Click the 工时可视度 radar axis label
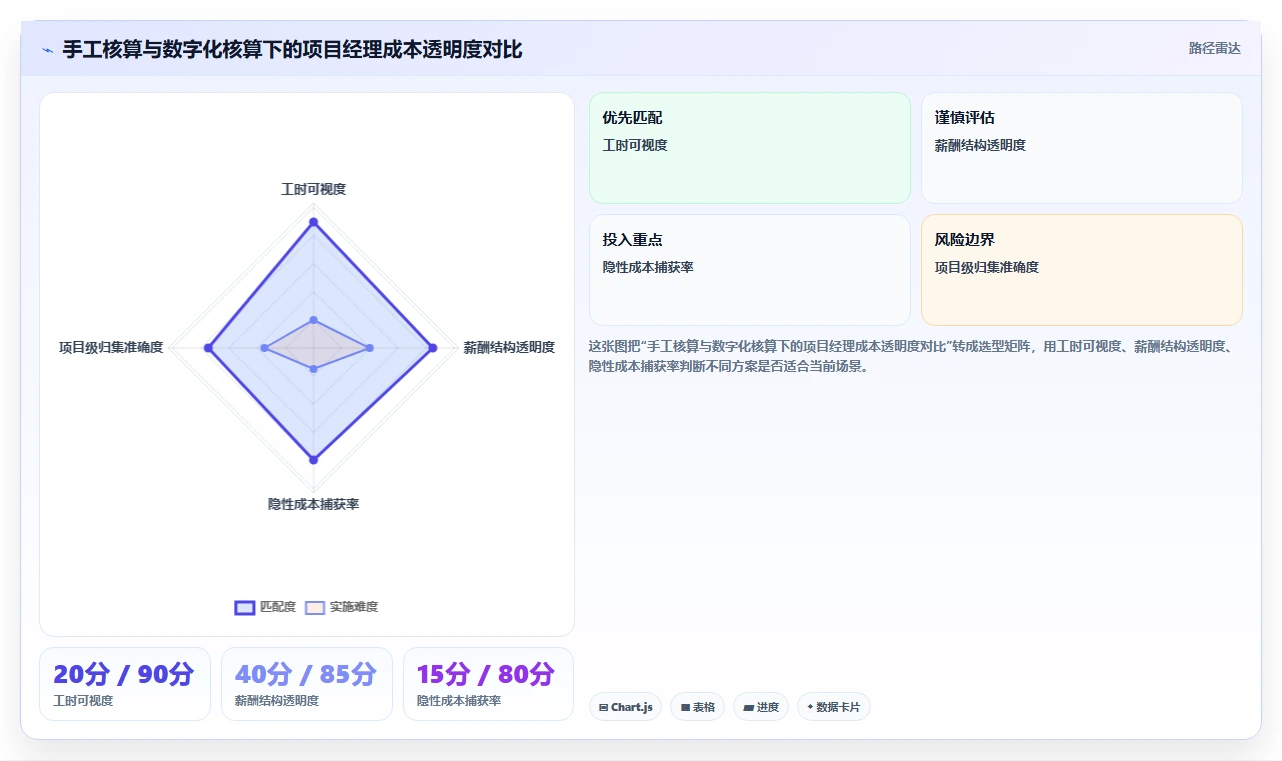The height and width of the screenshot is (761, 1282). (313, 189)
